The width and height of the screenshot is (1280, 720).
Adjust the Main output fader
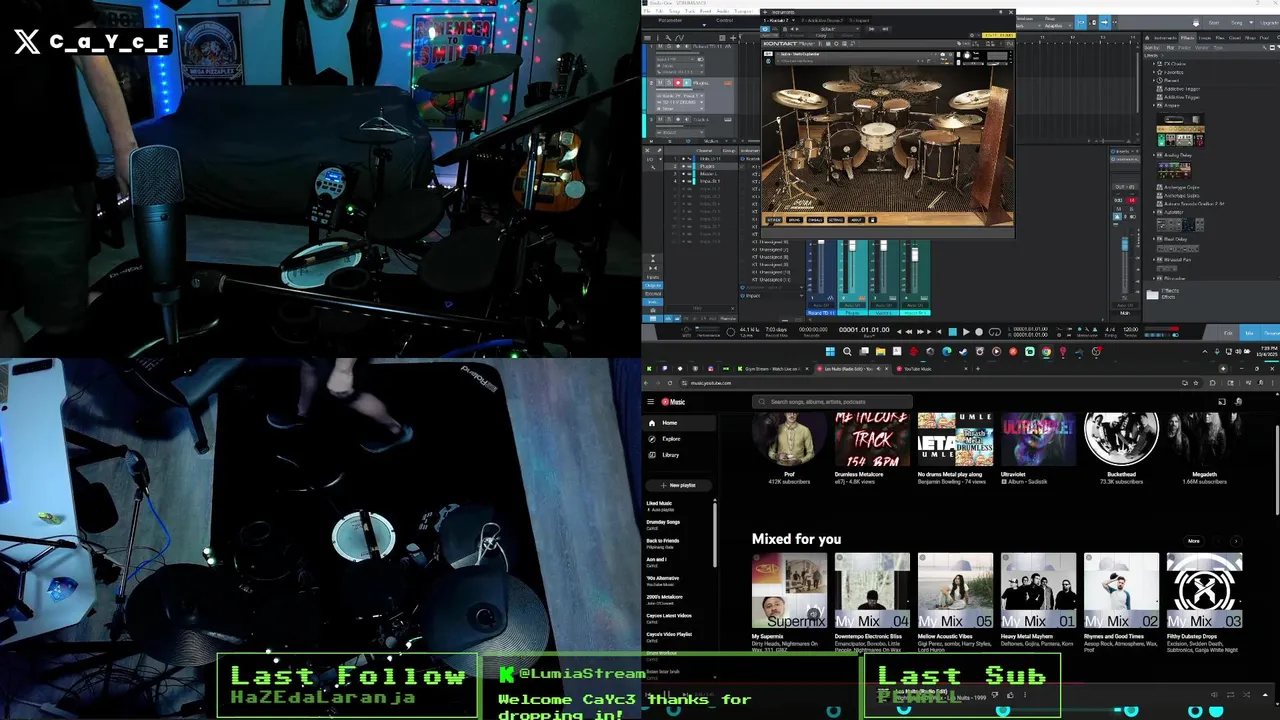[1125, 244]
